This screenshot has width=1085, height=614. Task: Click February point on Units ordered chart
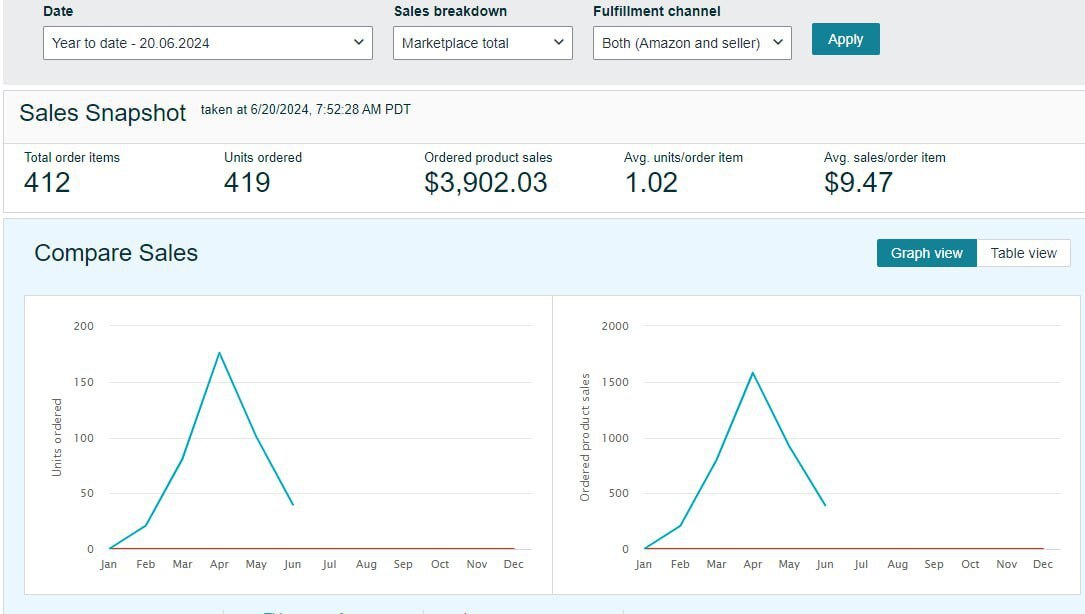146,525
